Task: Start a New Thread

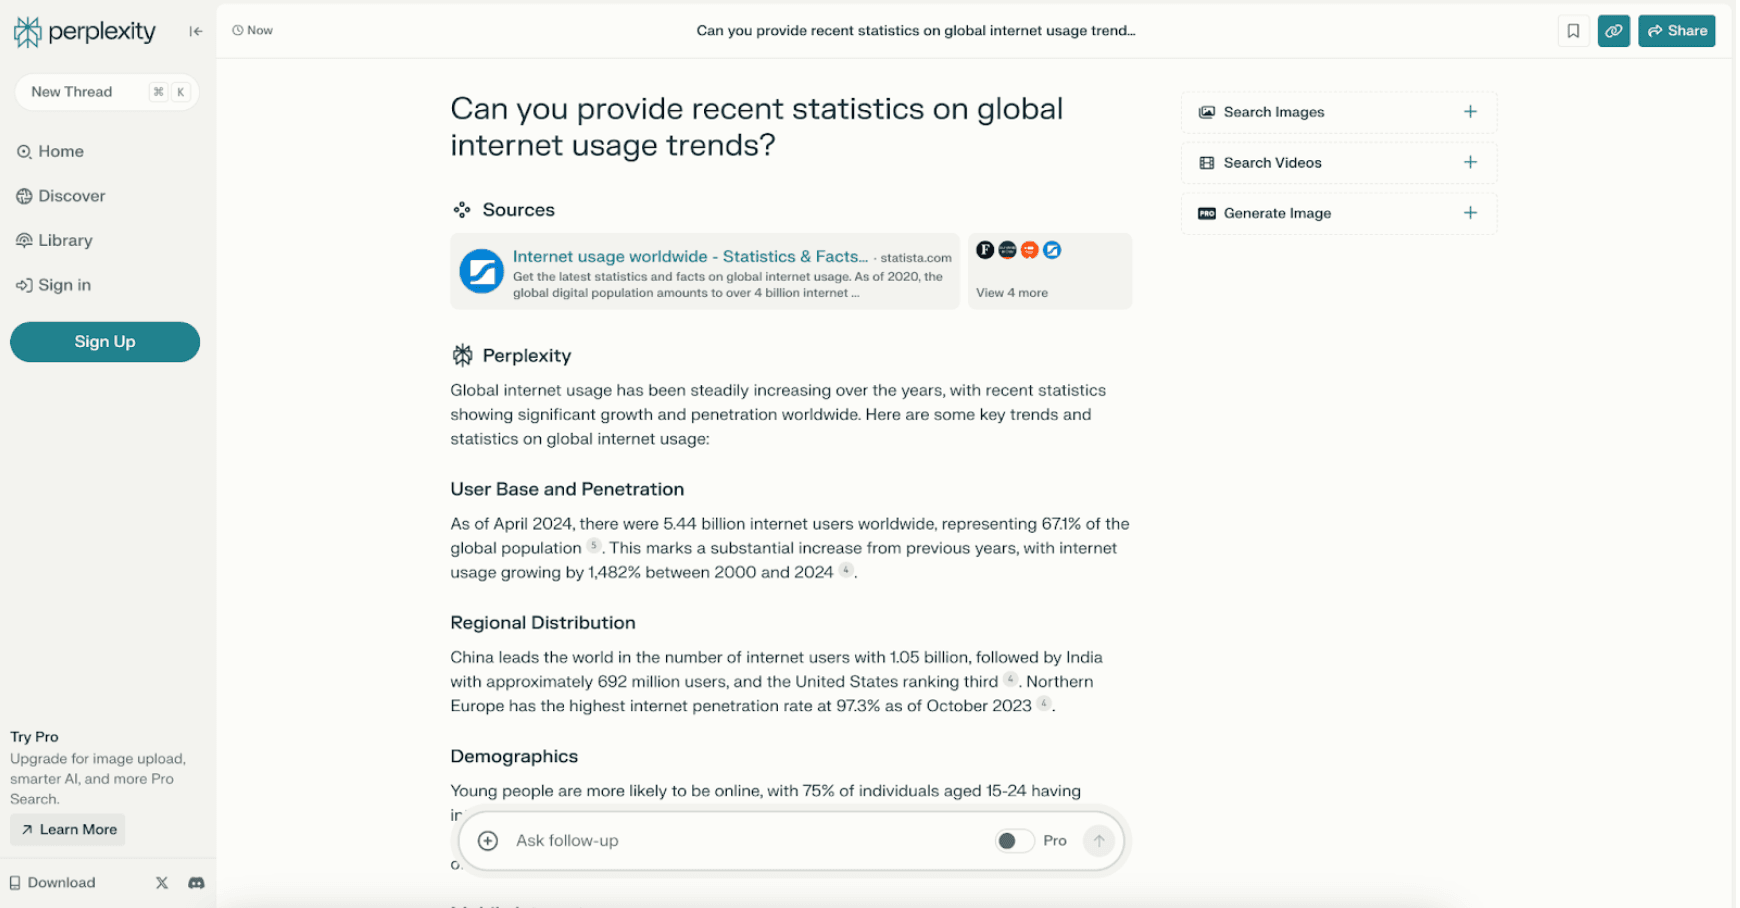Action: coord(106,92)
